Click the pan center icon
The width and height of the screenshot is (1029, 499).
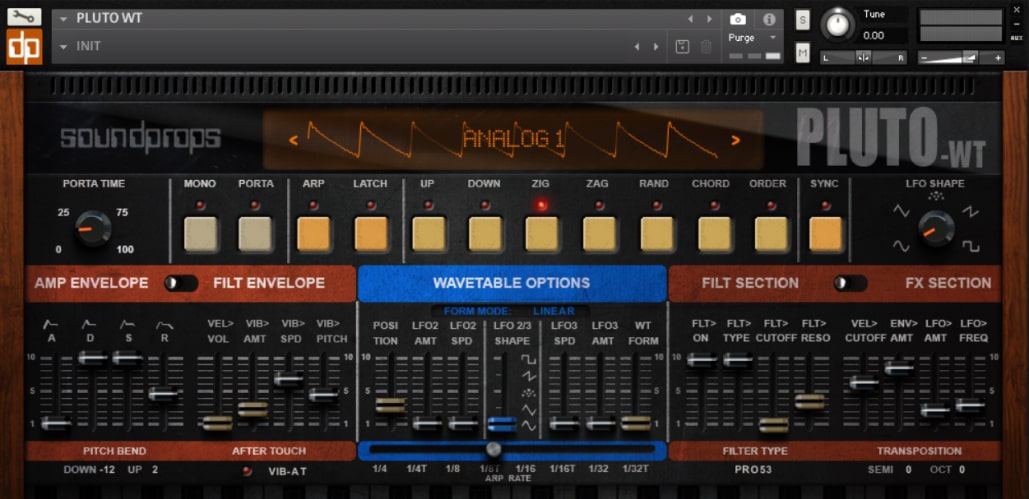click(x=864, y=58)
